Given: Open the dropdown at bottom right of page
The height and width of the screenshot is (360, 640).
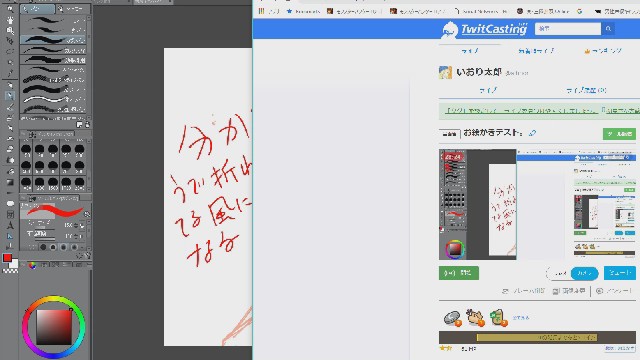Looking at the screenshot, I should [x=619, y=349].
